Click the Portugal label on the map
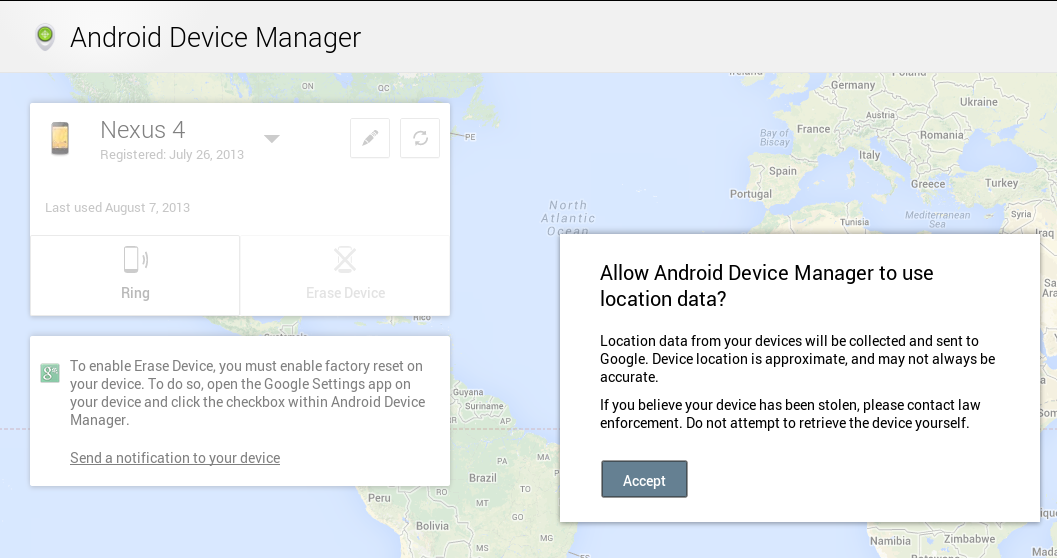 point(751,194)
